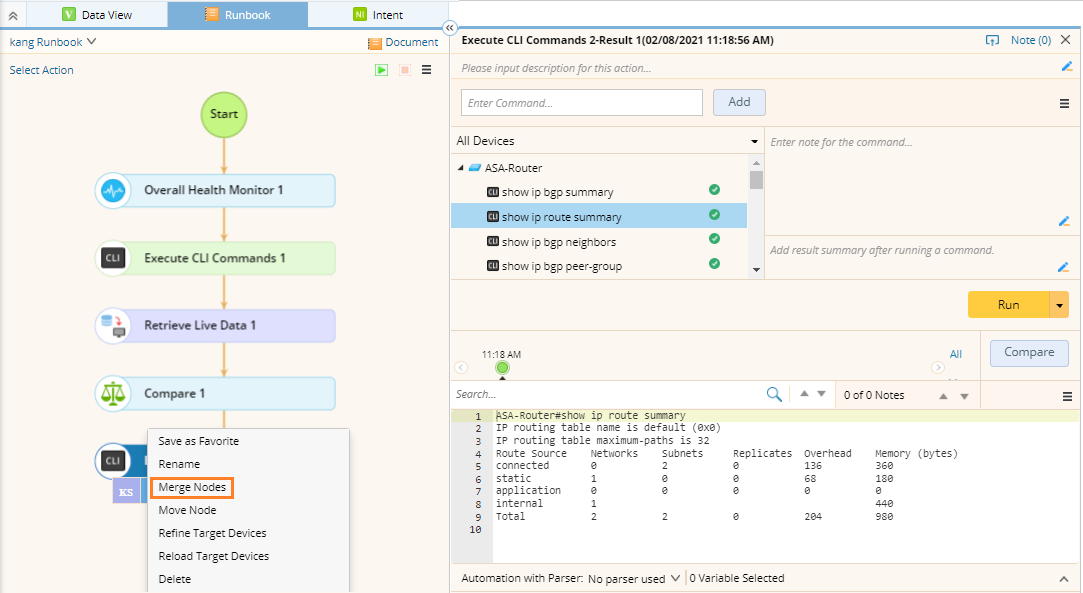The width and height of the screenshot is (1083, 593).
Task: Select show ip bgp neighbors command
Action: 558,242
